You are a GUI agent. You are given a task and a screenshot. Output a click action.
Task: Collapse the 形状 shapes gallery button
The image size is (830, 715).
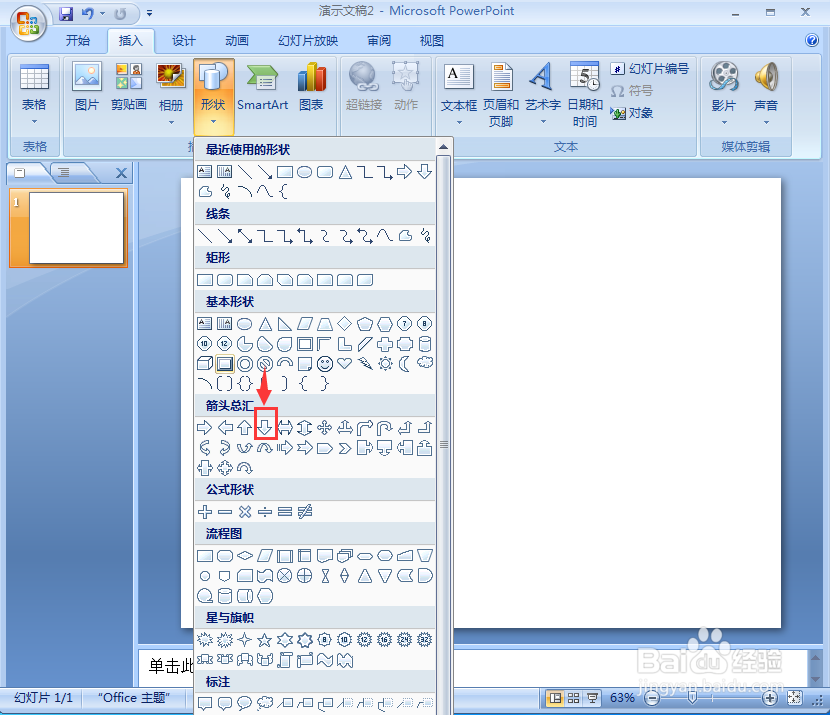click(x=213, y=95)
